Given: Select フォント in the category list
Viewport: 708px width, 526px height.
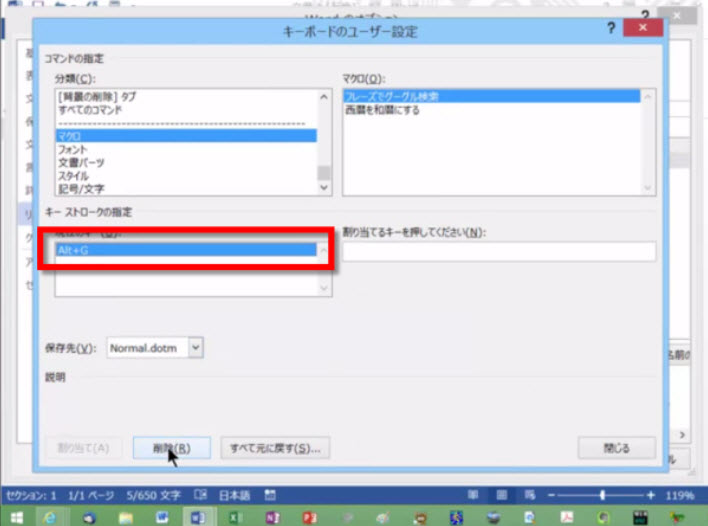Looking at the screenshot, I should 73,149.
